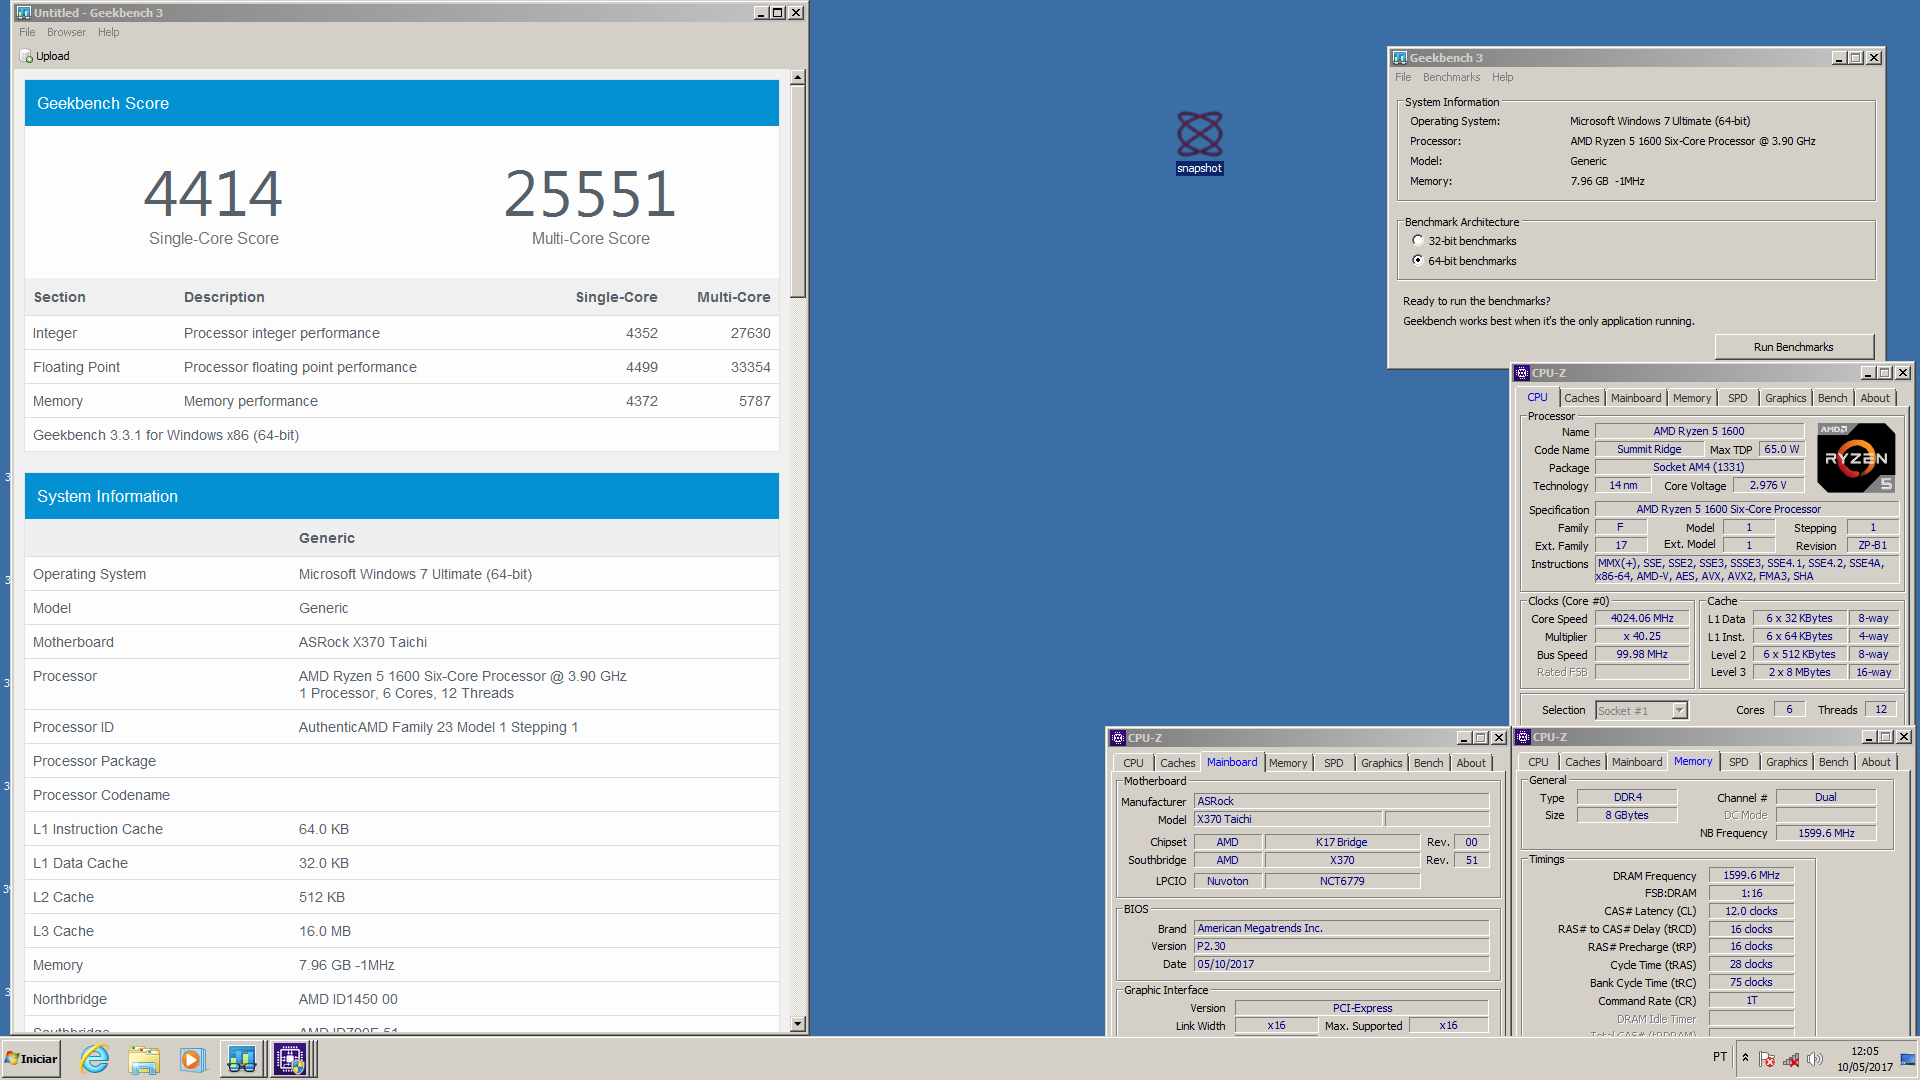This screenshot has width=1920, height=1080.
Task: Open the volume speaker tray icon
Action: (x=1815, y=1059)
